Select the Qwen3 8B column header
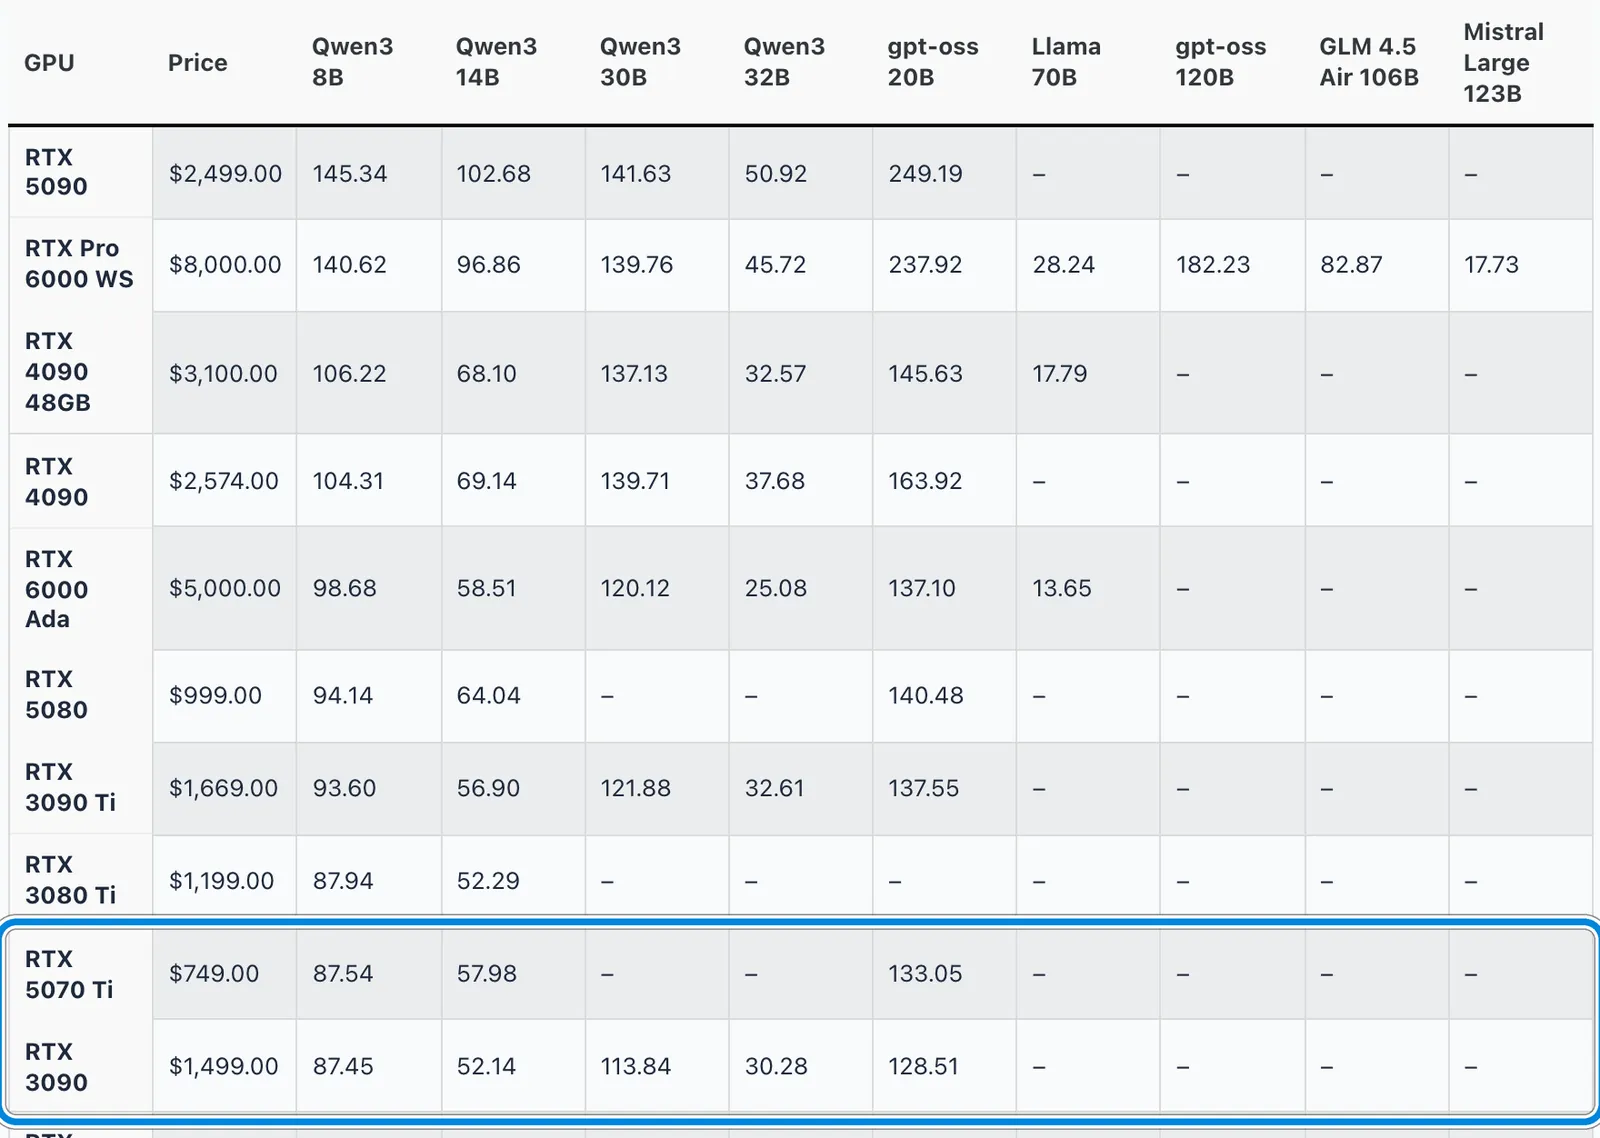Screen dimensions: 1600x1138 point(352,62)
